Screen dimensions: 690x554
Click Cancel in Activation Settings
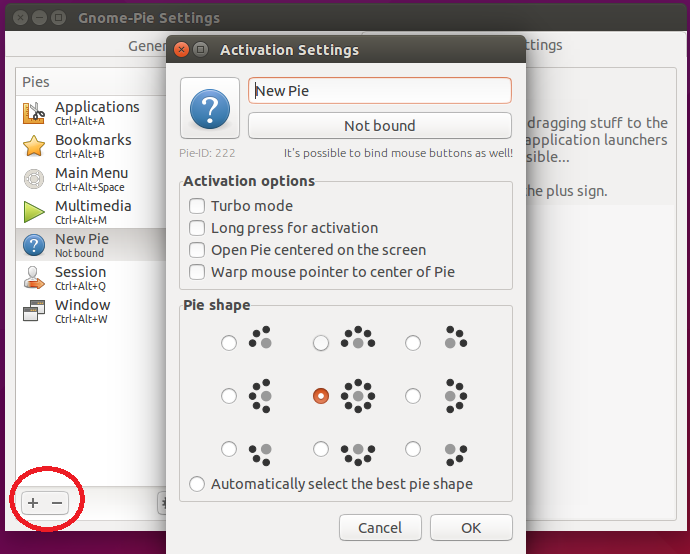(x=380, y=527)
